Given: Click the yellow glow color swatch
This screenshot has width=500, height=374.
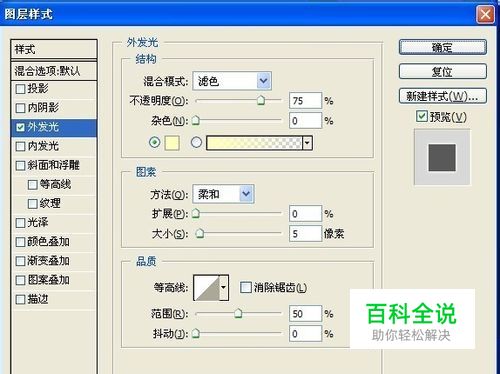Looking at the screenshot, I should [x=172, y=143].
